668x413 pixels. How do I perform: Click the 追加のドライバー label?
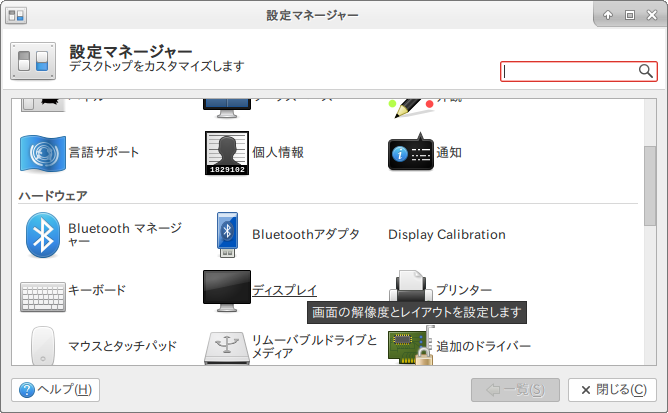point(484,346)
